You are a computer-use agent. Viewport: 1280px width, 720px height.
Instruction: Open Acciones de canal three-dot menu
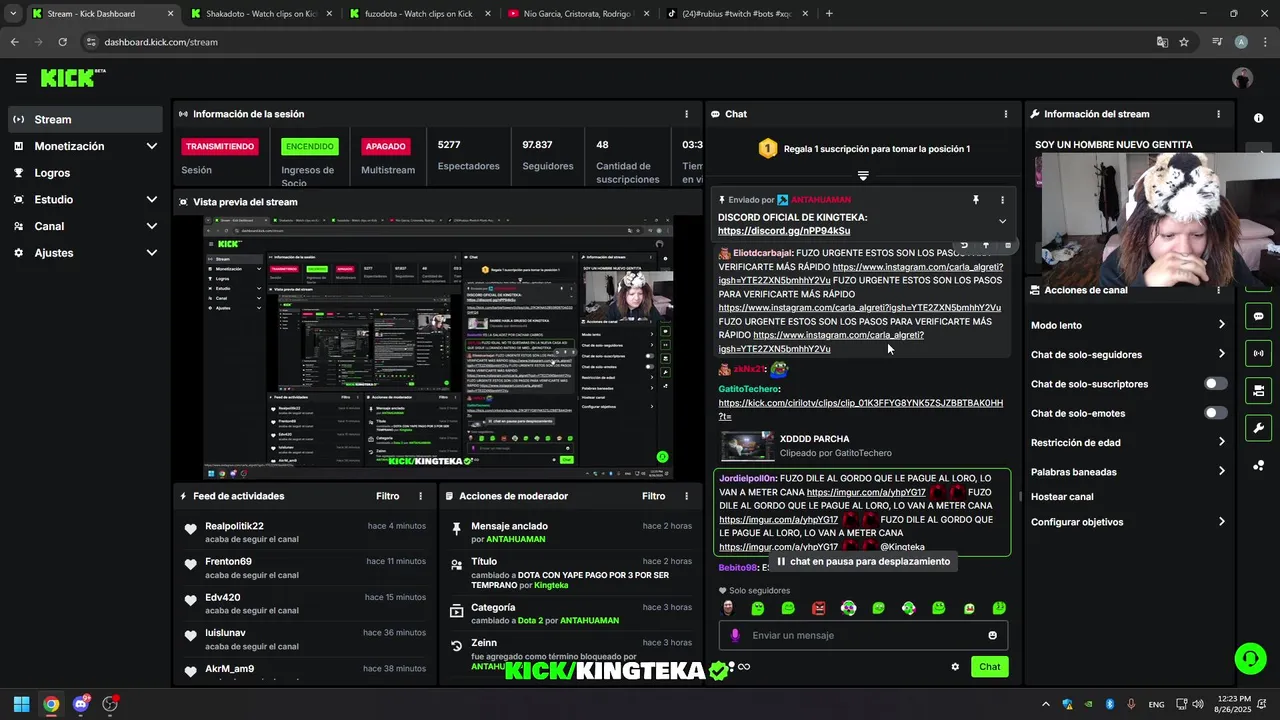click(1218, 290)
